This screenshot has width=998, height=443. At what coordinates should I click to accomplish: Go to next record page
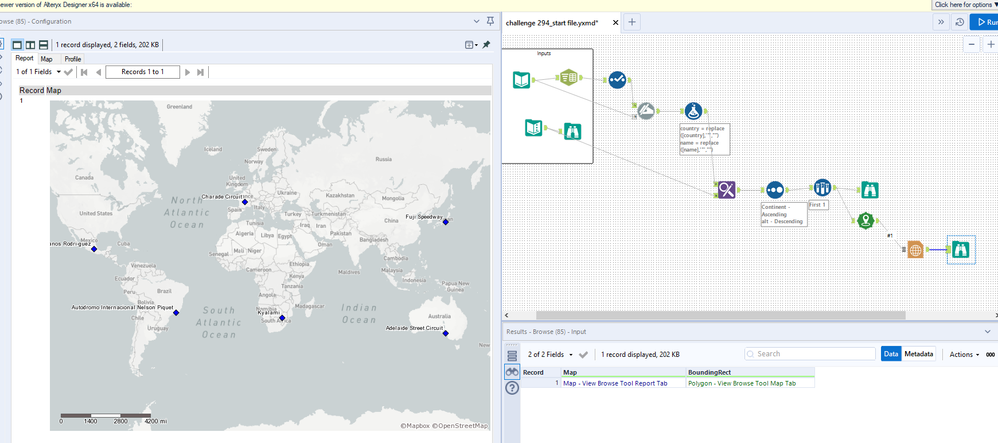[187, 72]
